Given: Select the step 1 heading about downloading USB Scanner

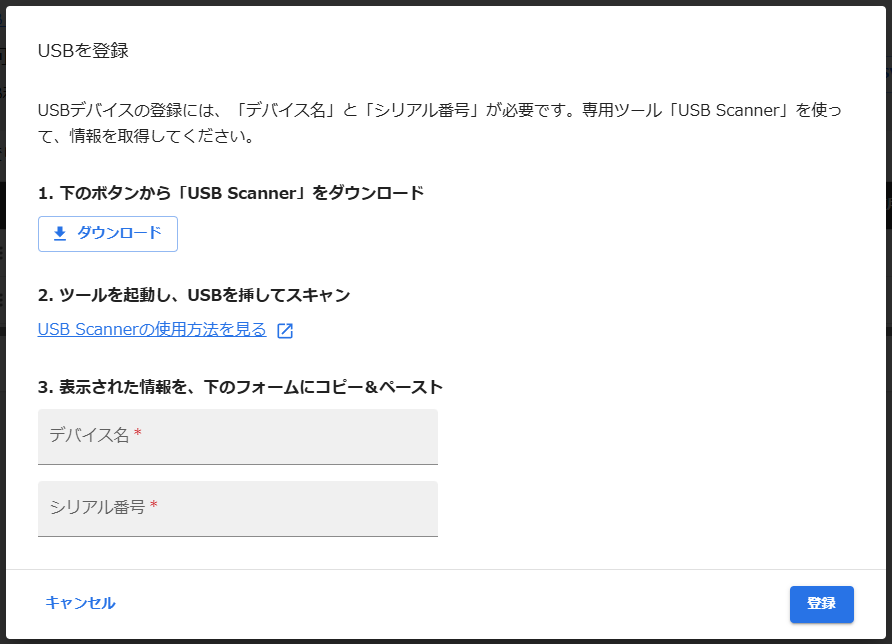Looking at the screenshot, I should [231, 193].
